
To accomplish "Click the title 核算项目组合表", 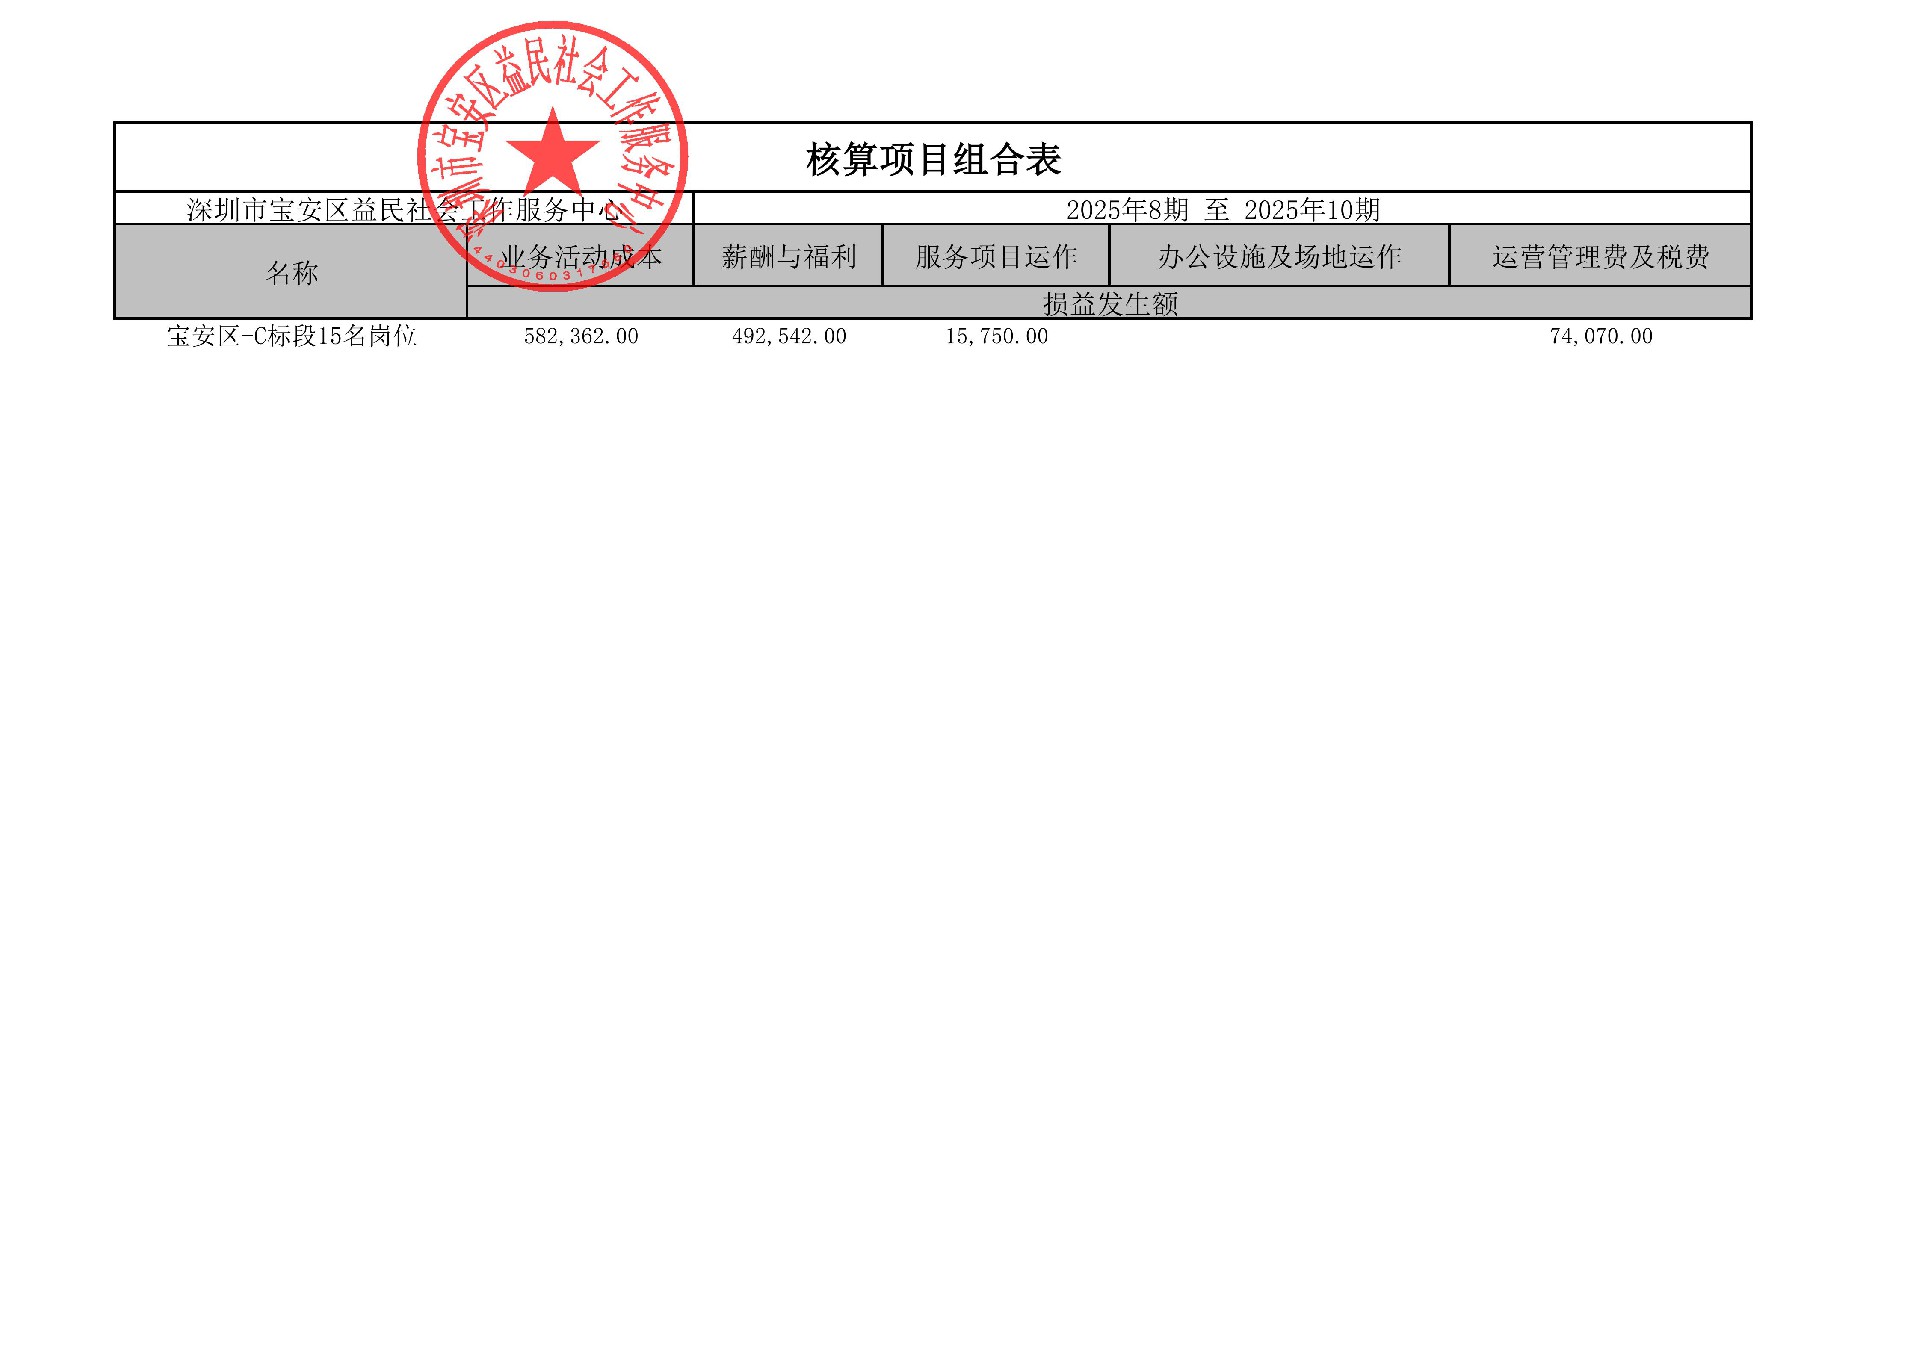I will [x=933, y=159].
